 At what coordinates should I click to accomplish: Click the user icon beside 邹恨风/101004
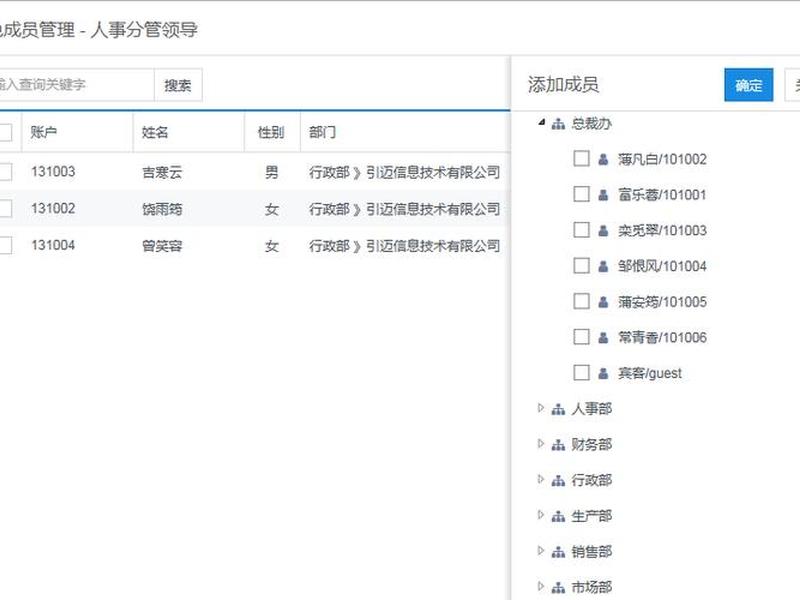[603, 266]
